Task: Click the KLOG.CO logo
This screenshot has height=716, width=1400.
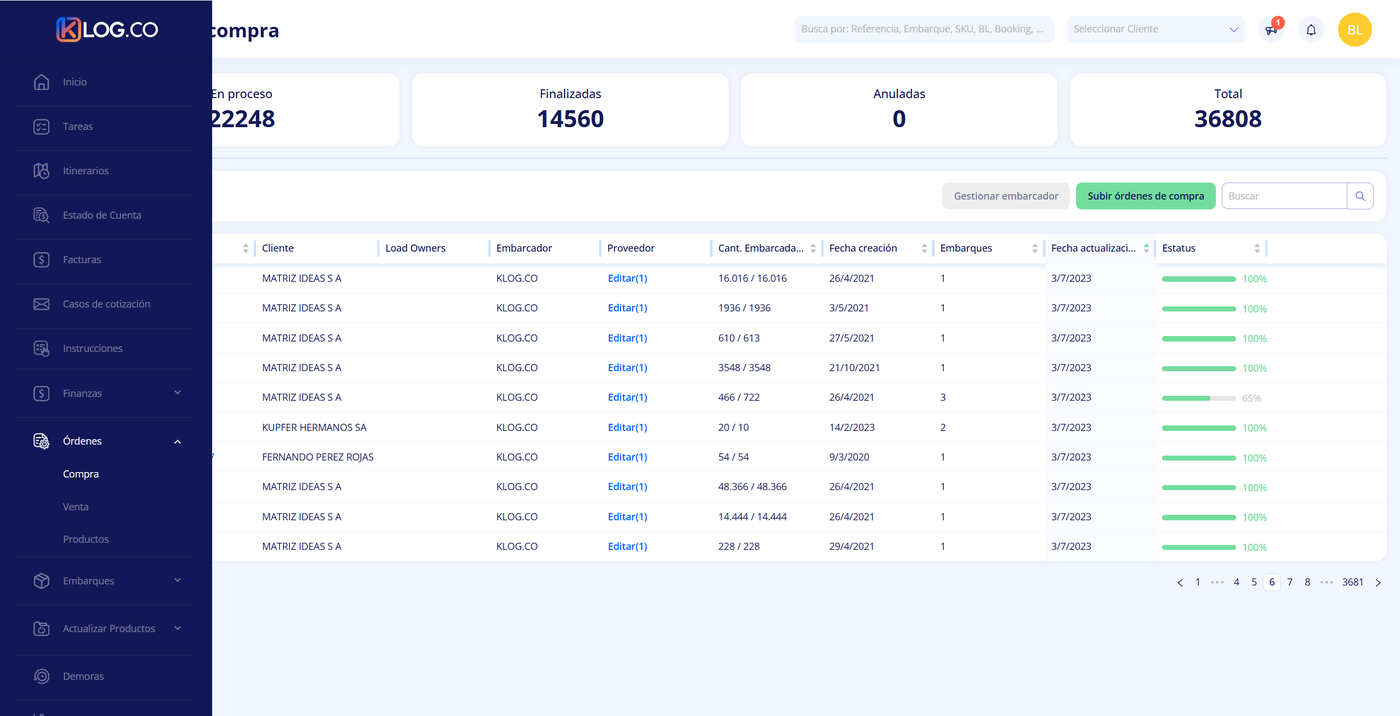Action: (107, 30)
